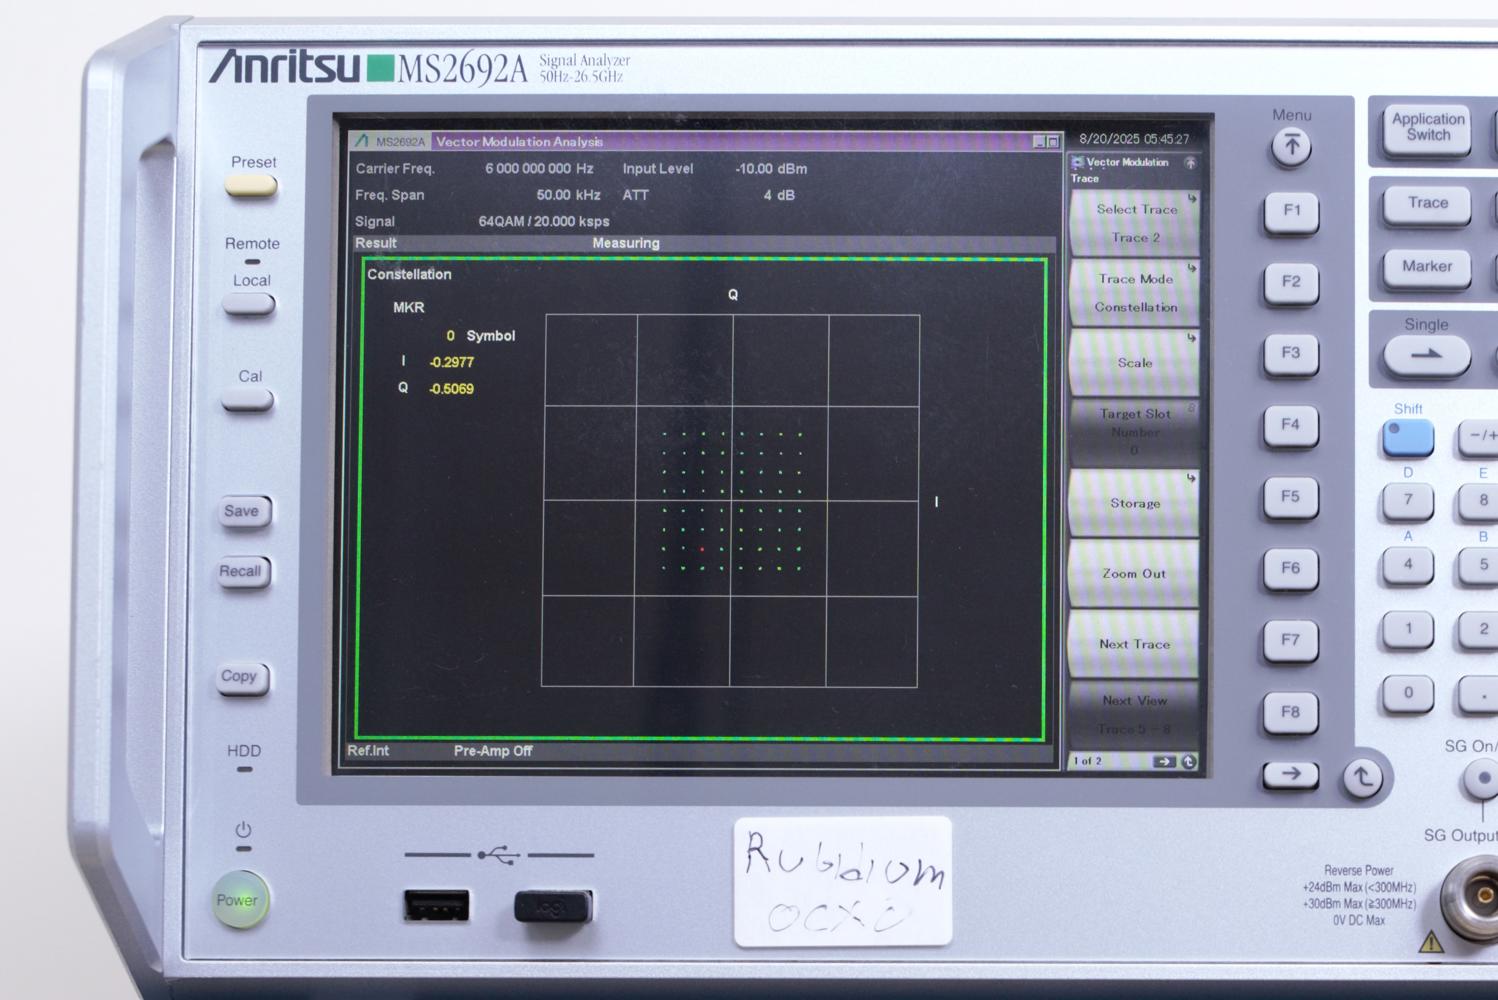The image size is (1498, 1000).
Task: Open the Select Trace submenu
Action: (x=1134, y=222)
